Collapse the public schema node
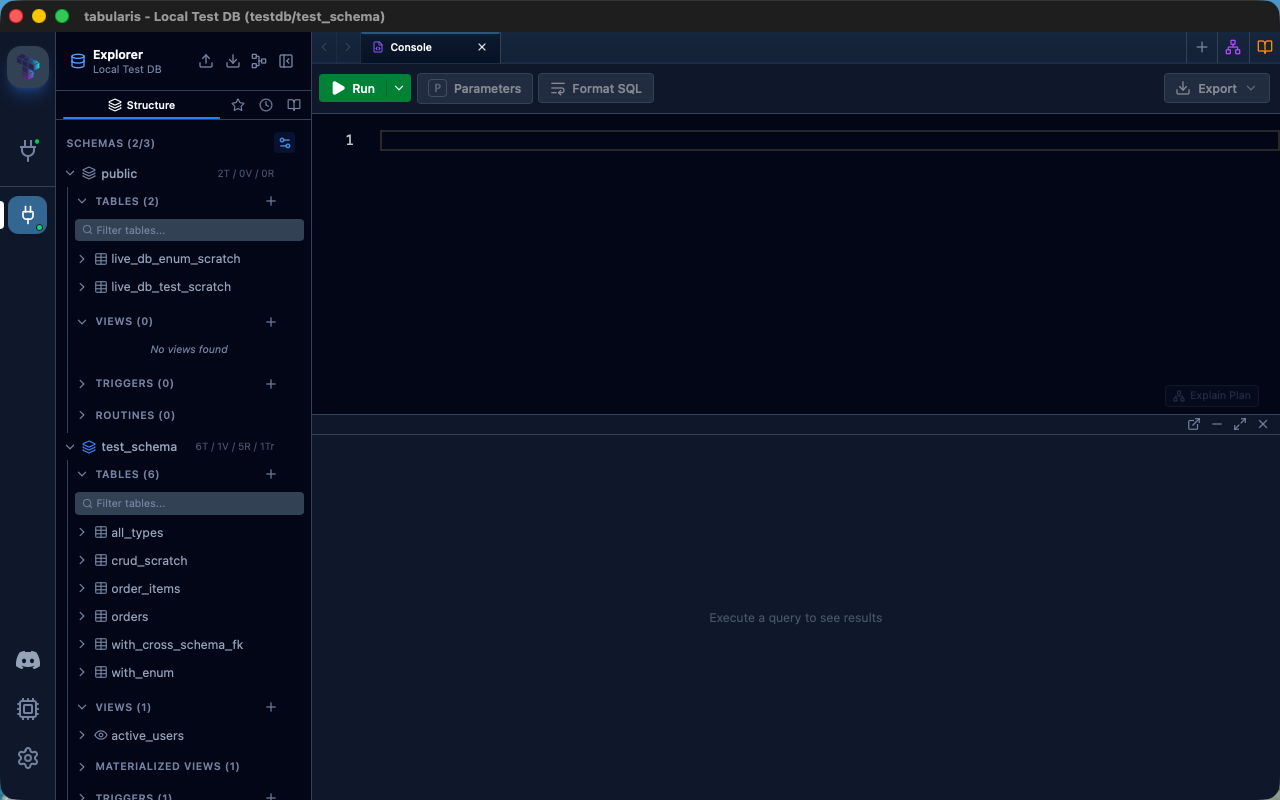1280x800 pixels. tap(70, 174)
